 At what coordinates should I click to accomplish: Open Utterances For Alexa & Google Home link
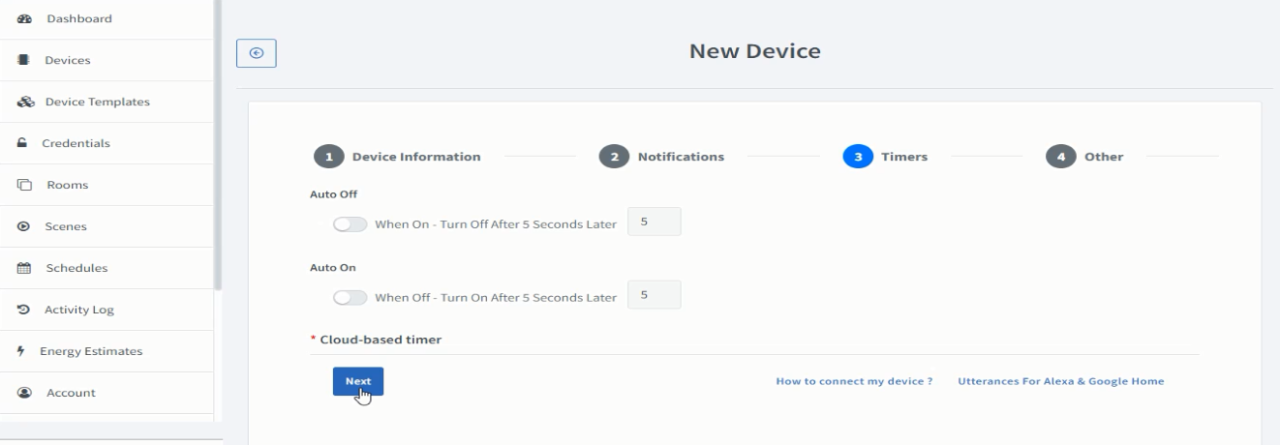pos(1061,382)
